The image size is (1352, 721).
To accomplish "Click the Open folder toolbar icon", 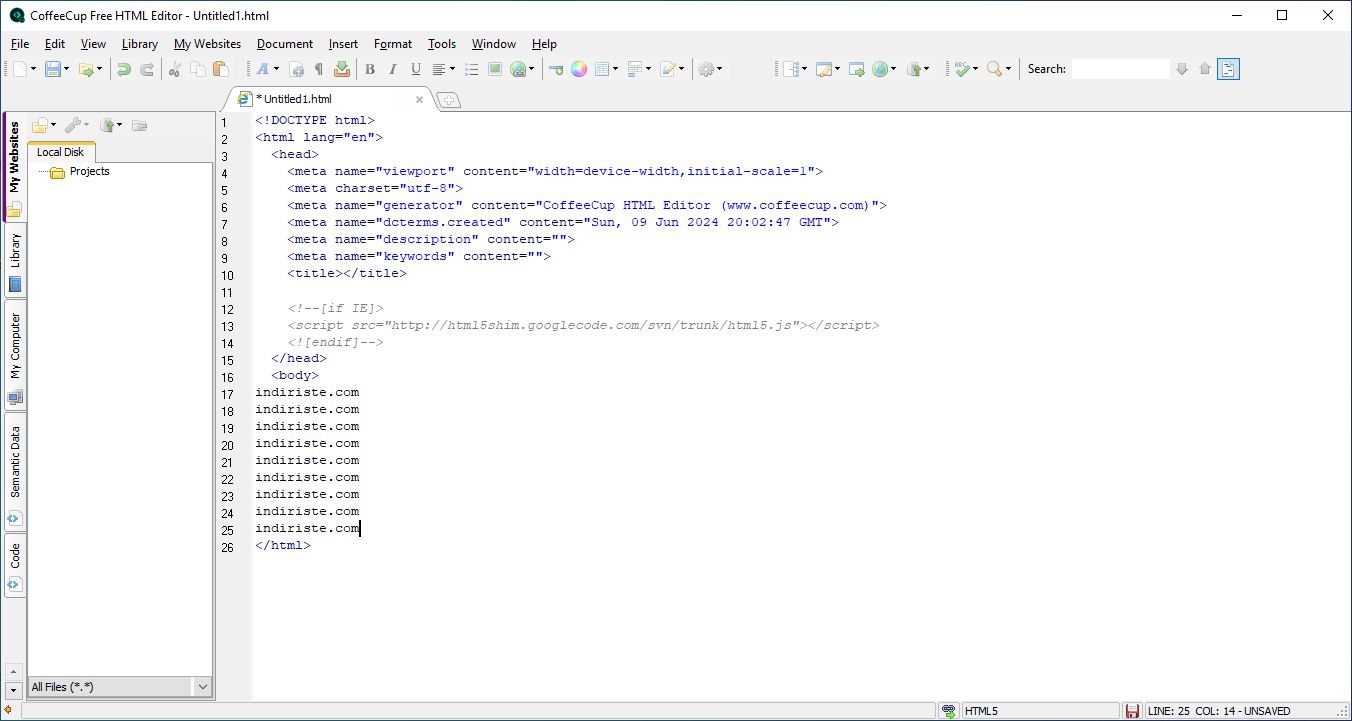I will point(86,69).
